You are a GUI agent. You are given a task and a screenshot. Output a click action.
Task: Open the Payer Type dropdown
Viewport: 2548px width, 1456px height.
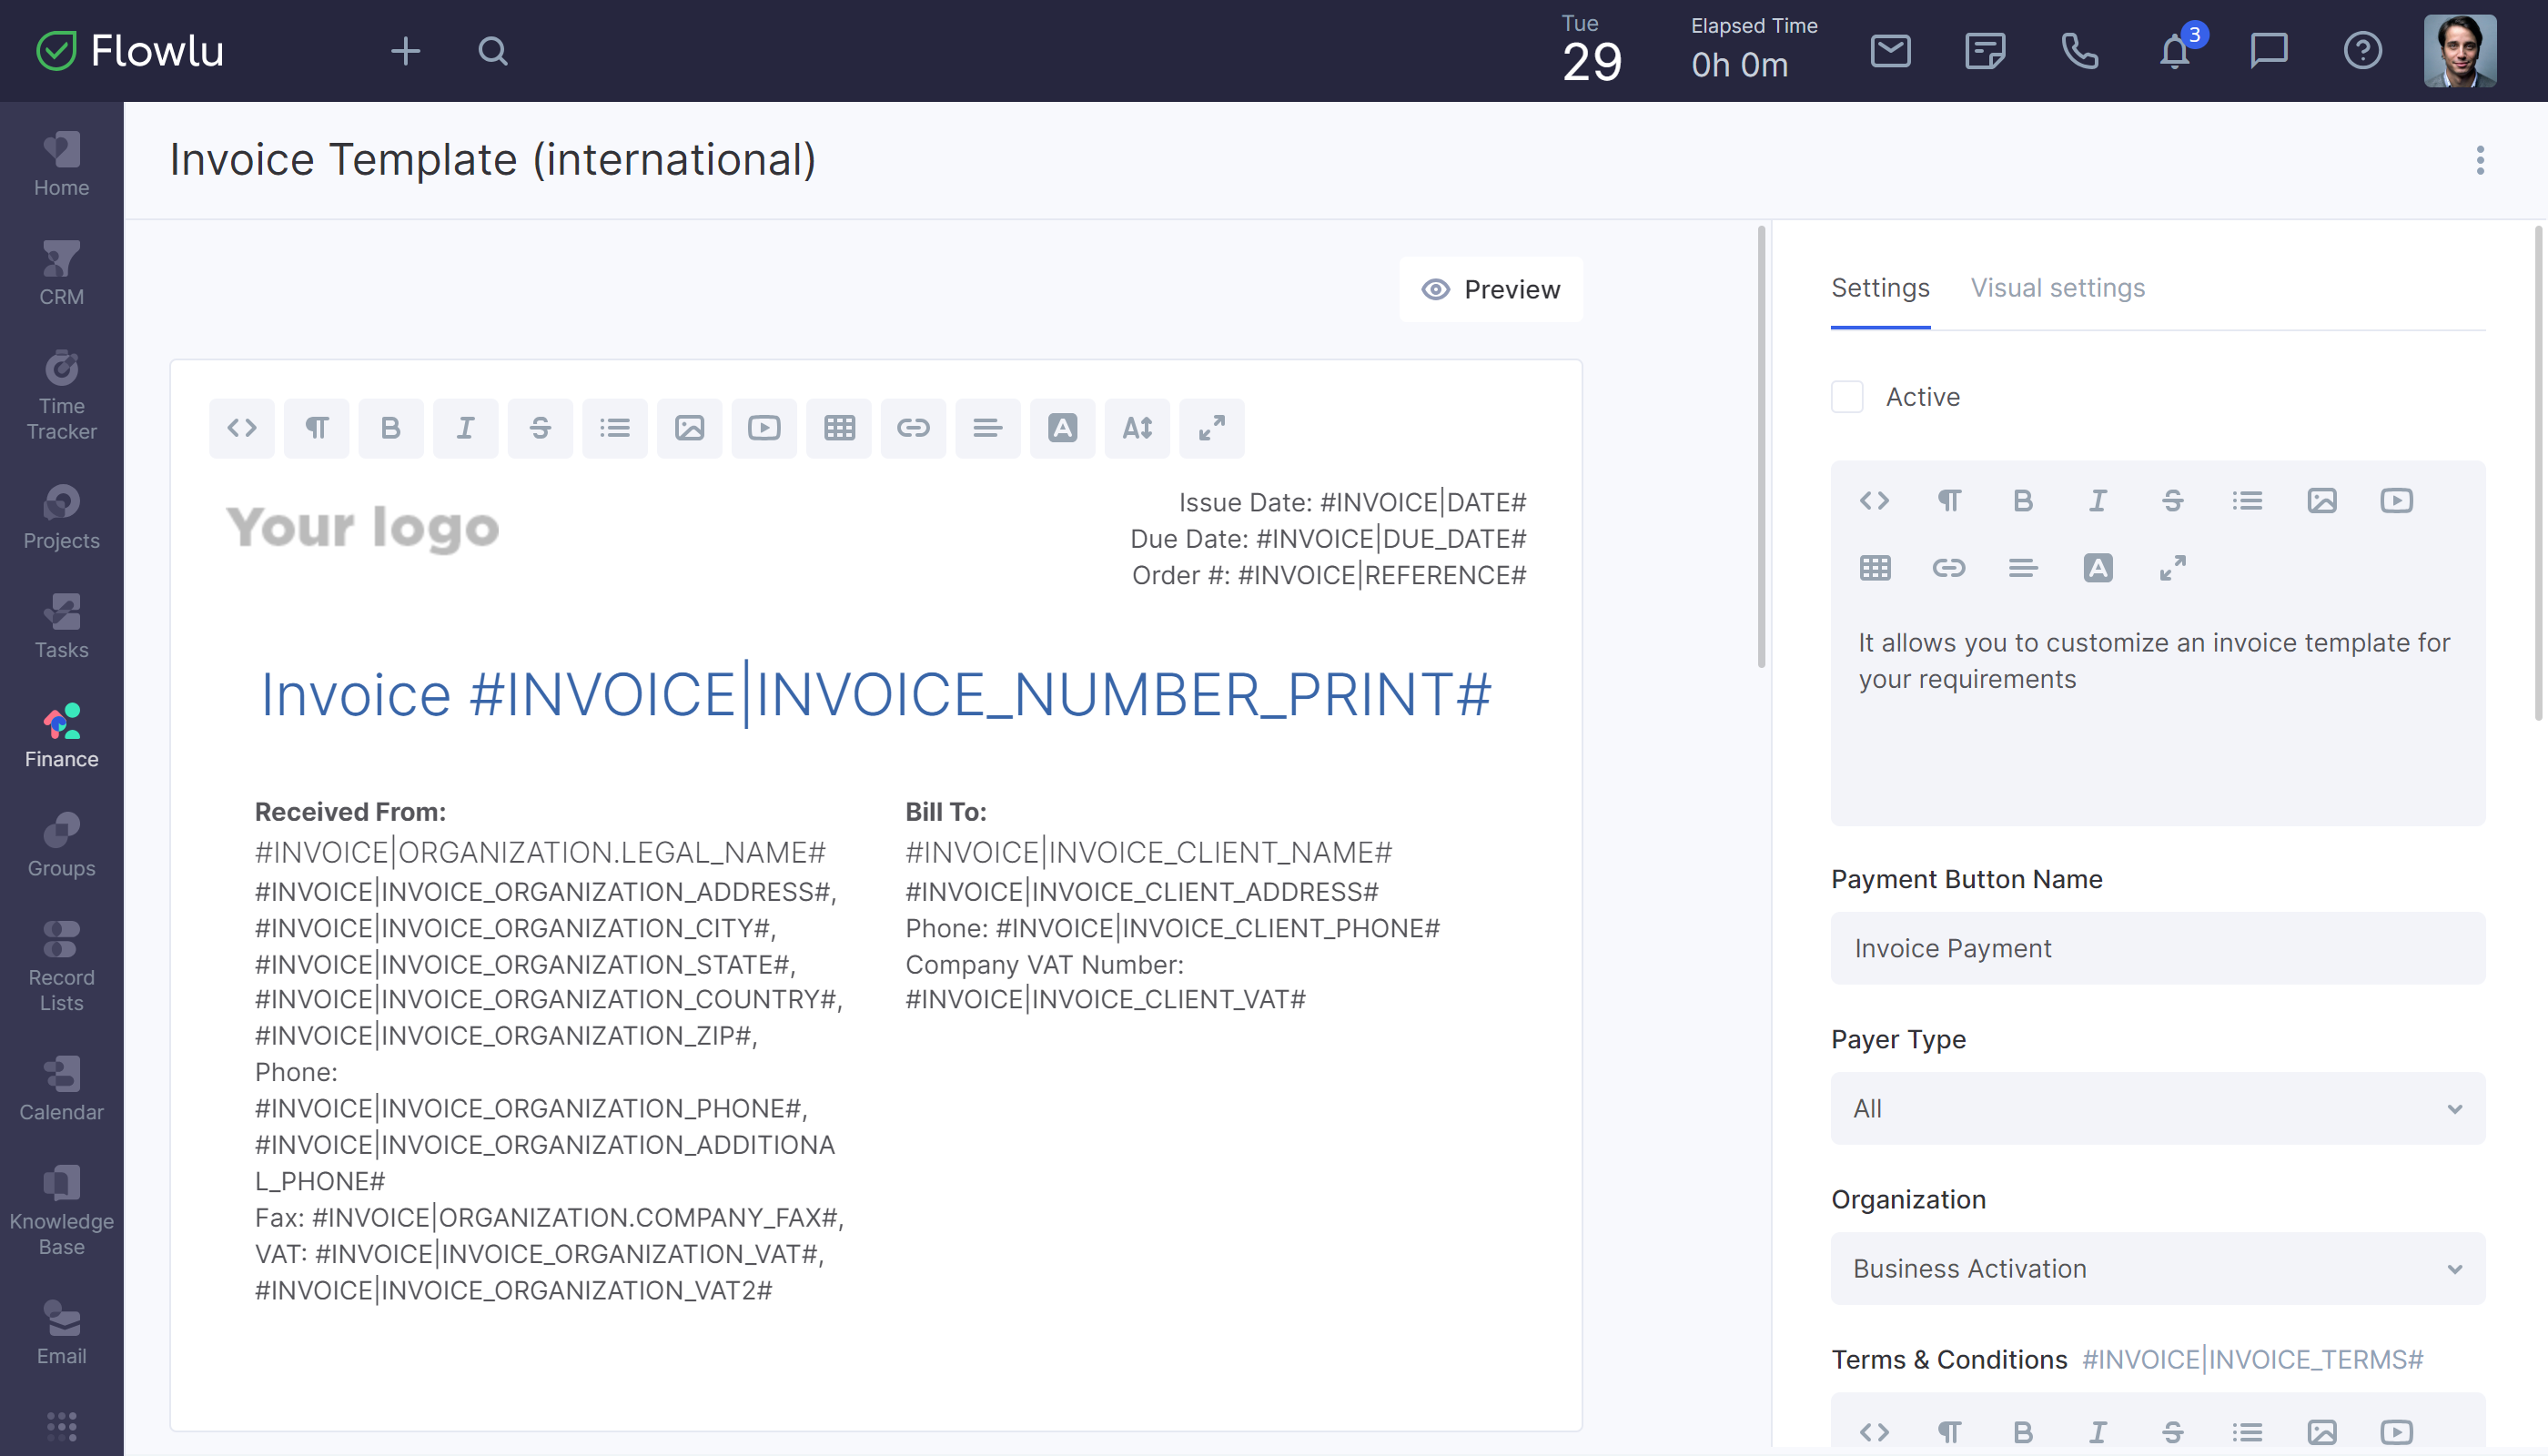pos(2157,1108)
